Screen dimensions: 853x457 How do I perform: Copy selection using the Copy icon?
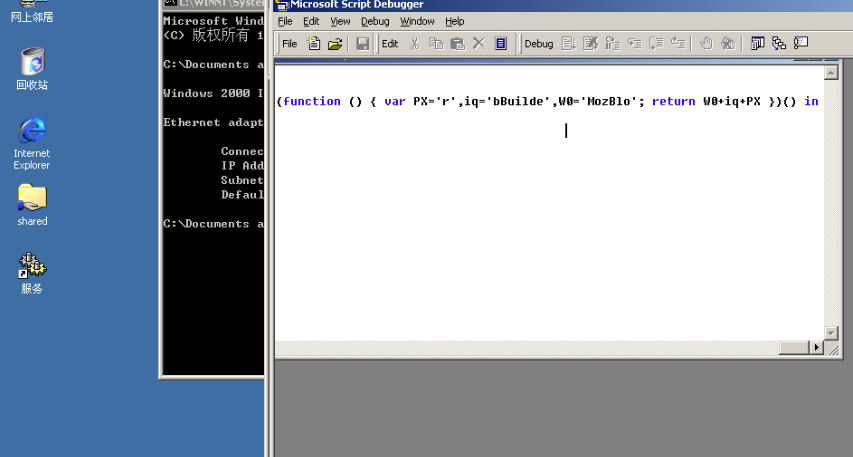click(x=436, y=44)
